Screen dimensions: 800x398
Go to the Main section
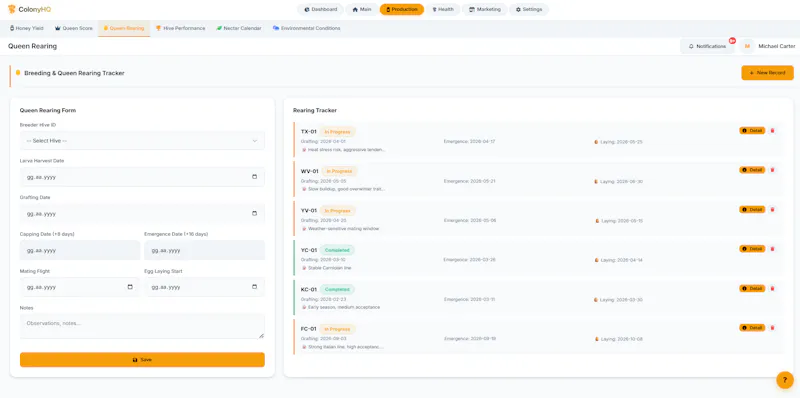[362, 9]
